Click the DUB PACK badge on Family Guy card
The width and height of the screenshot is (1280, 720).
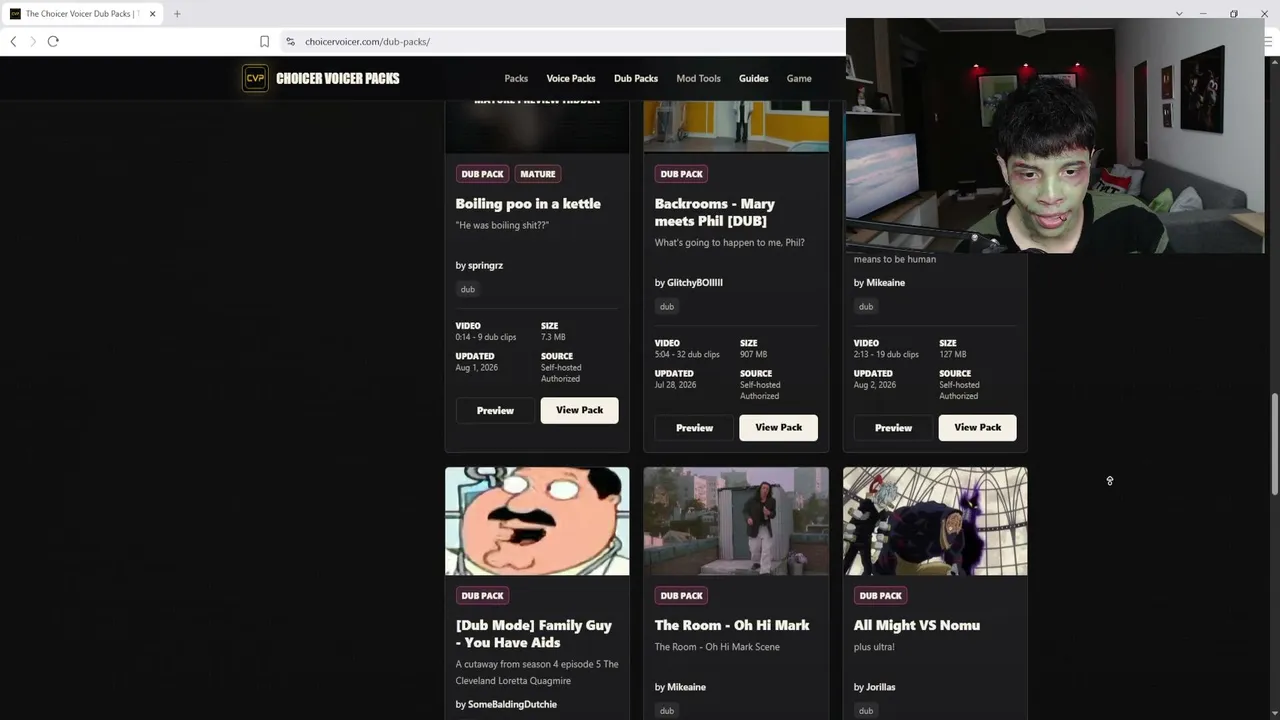(x=482, y=596)
